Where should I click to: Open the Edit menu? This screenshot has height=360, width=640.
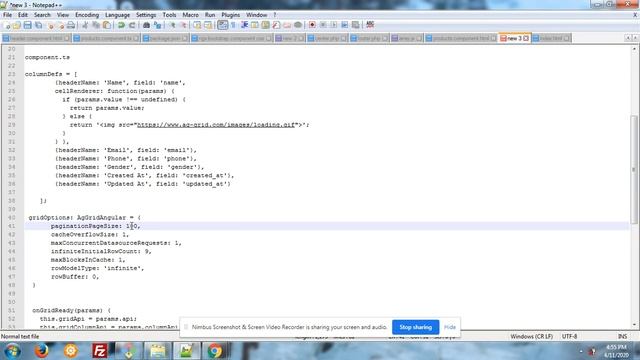click(x=23, y=15)
